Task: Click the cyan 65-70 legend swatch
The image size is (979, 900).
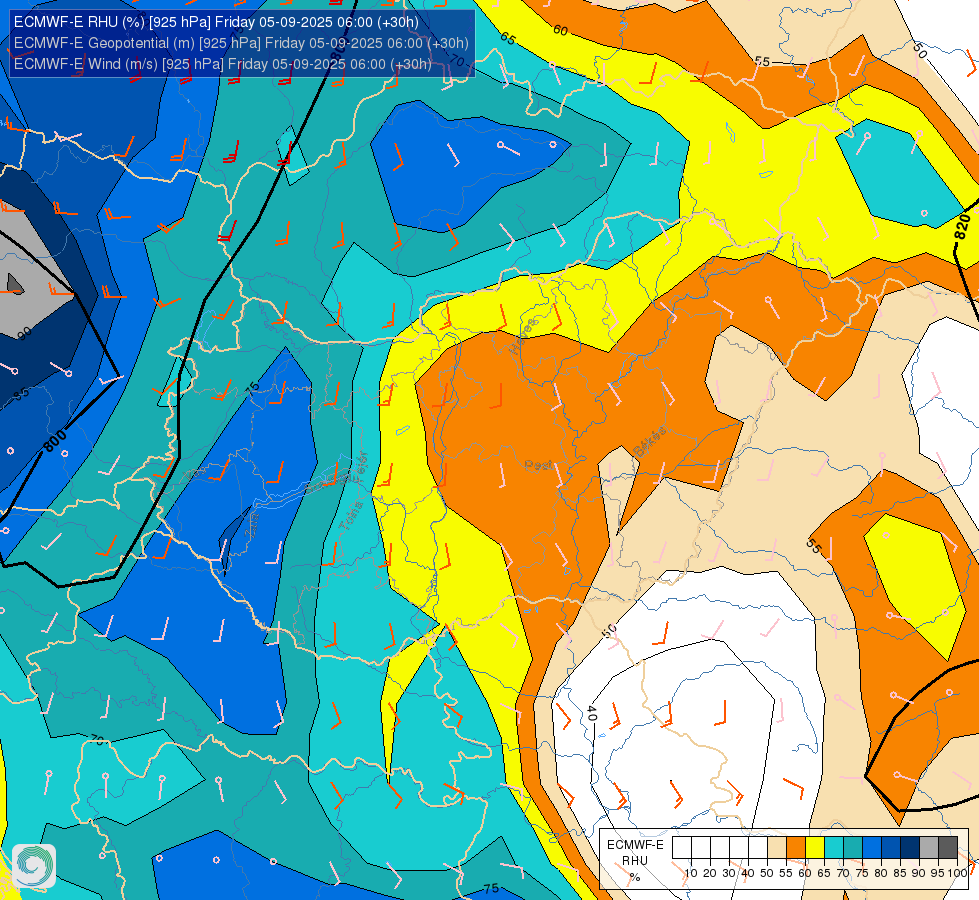Action: click(834, 848)
